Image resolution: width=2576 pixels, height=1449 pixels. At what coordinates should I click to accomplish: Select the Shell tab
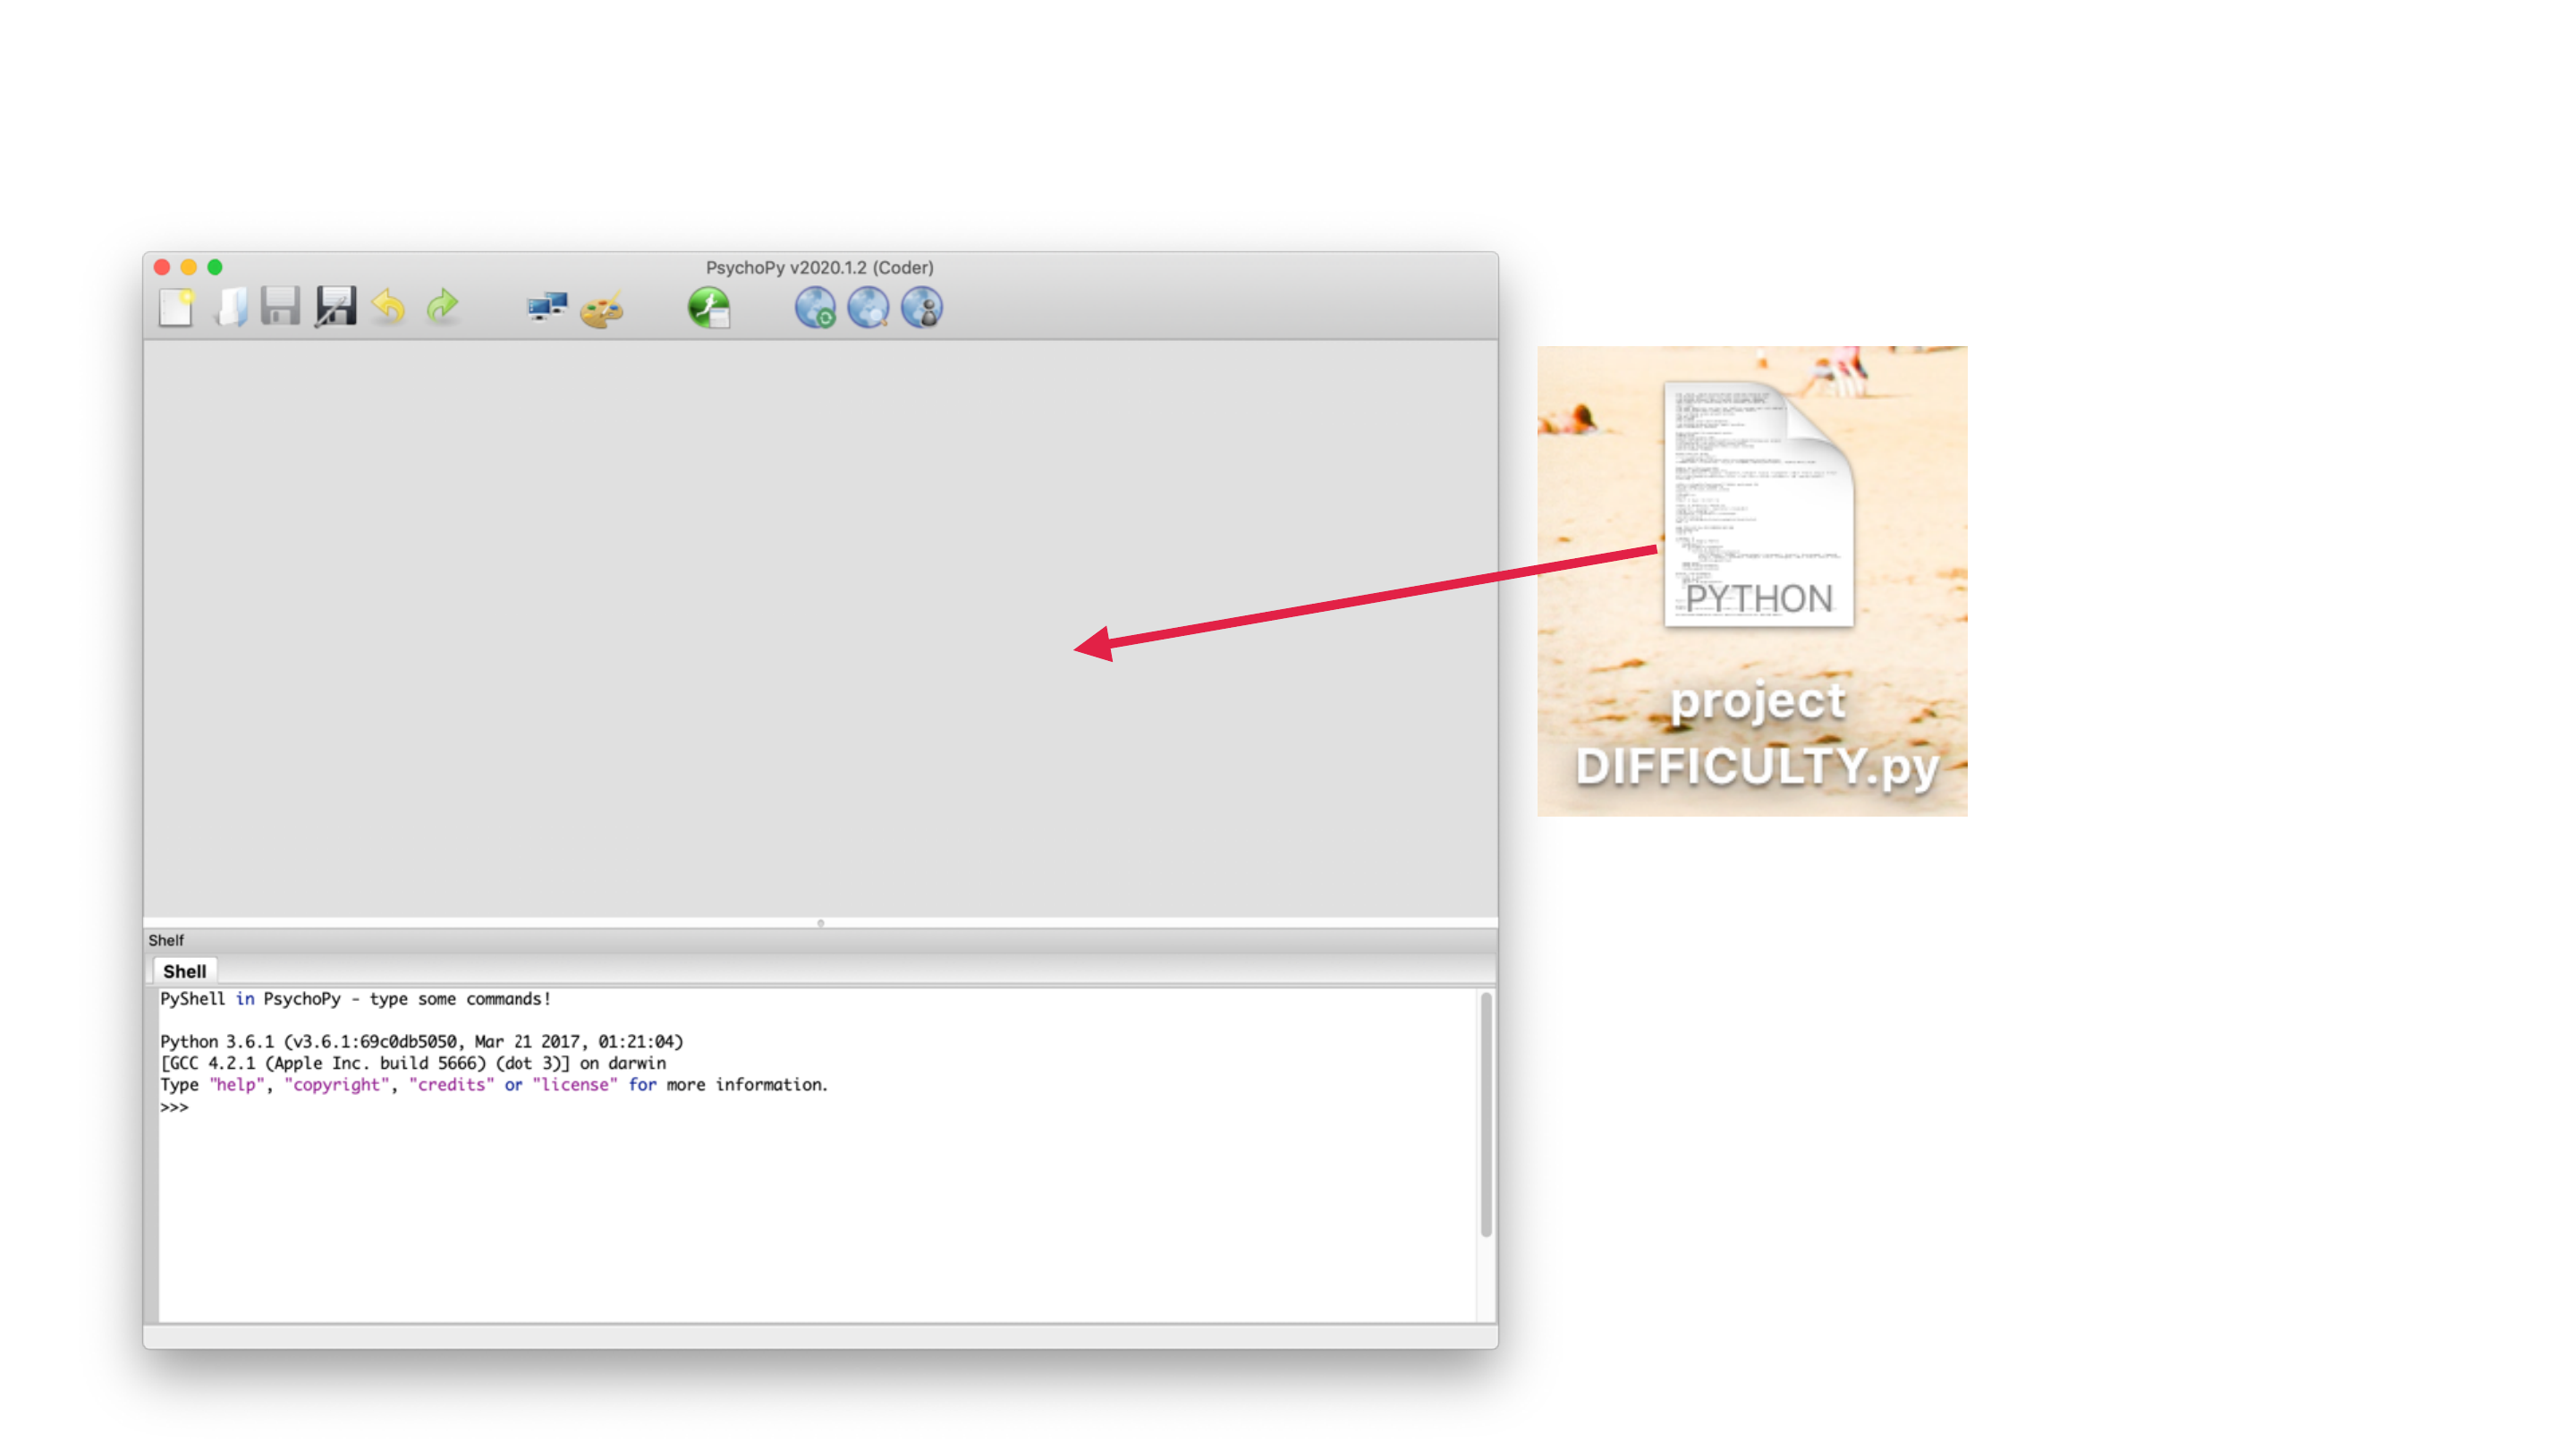185,971
